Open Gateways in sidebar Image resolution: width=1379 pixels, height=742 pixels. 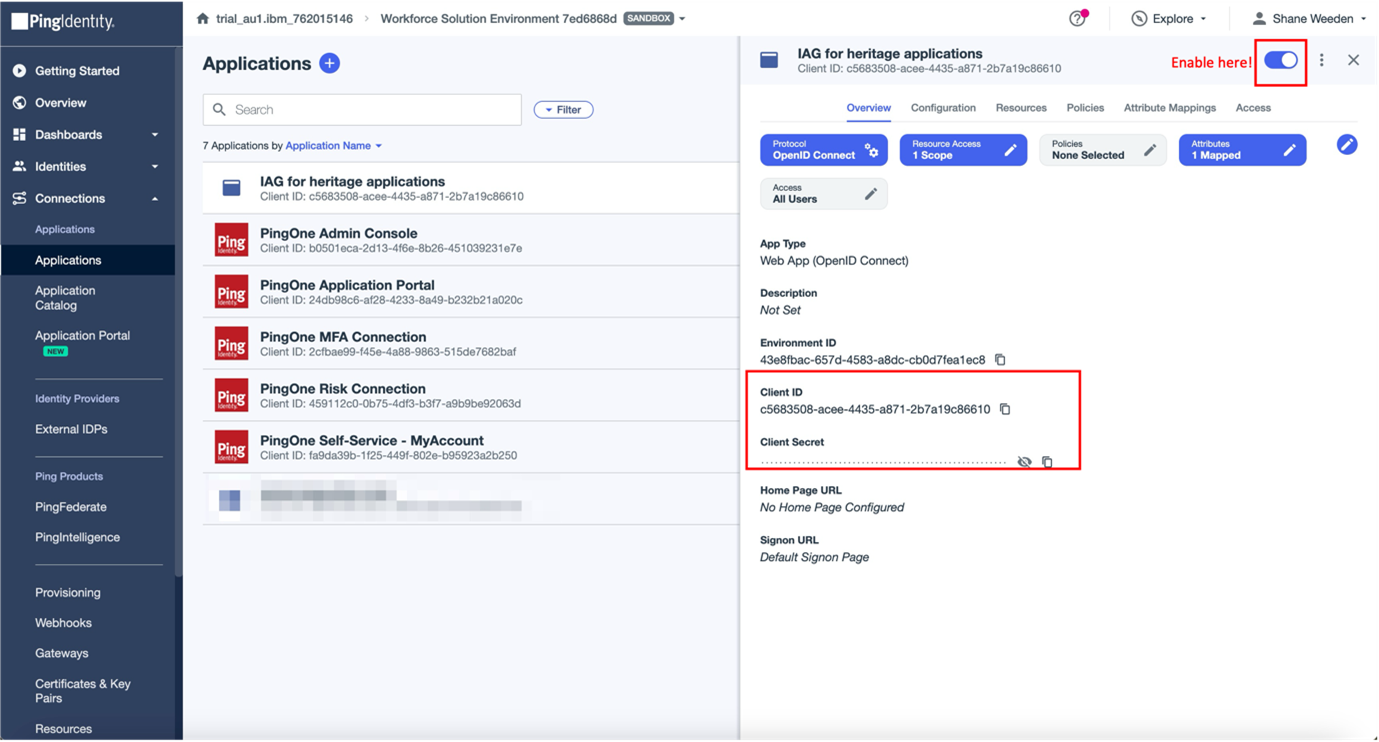(x=61, y=653)
